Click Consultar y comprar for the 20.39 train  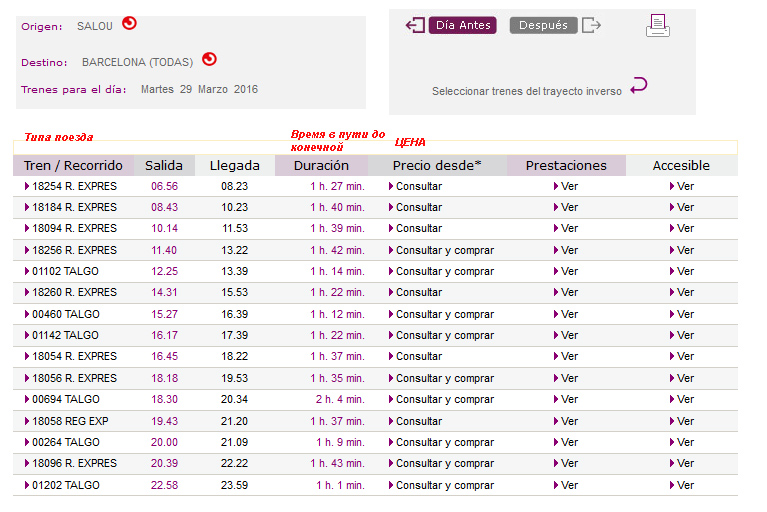441,464
